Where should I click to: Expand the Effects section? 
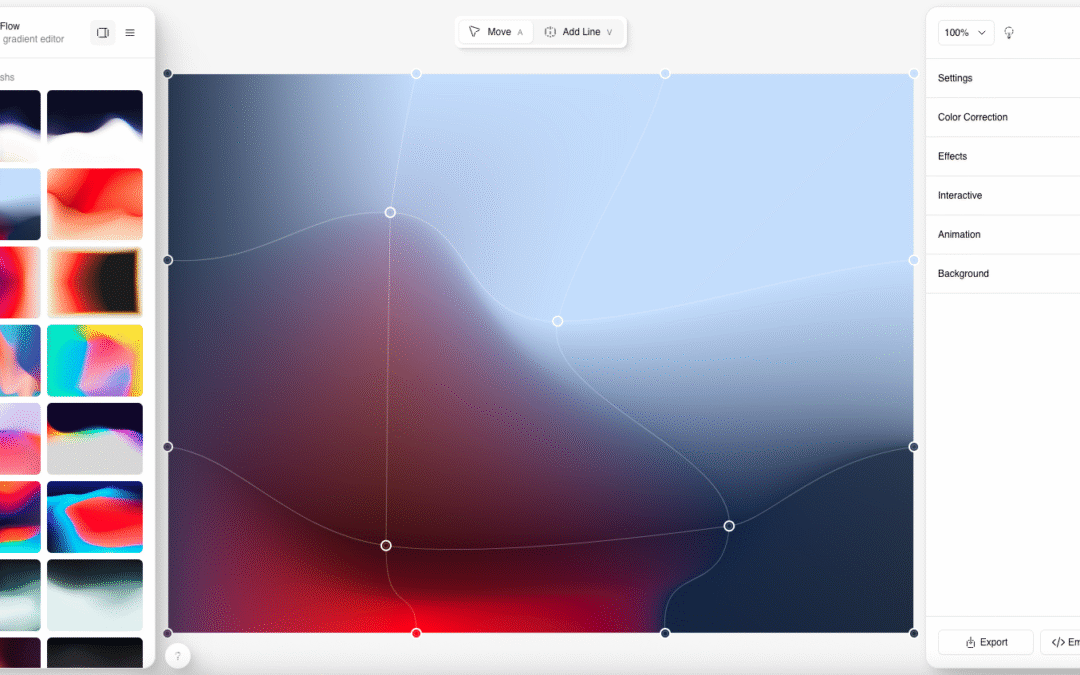pyautogui.click(x=952, y=156)
